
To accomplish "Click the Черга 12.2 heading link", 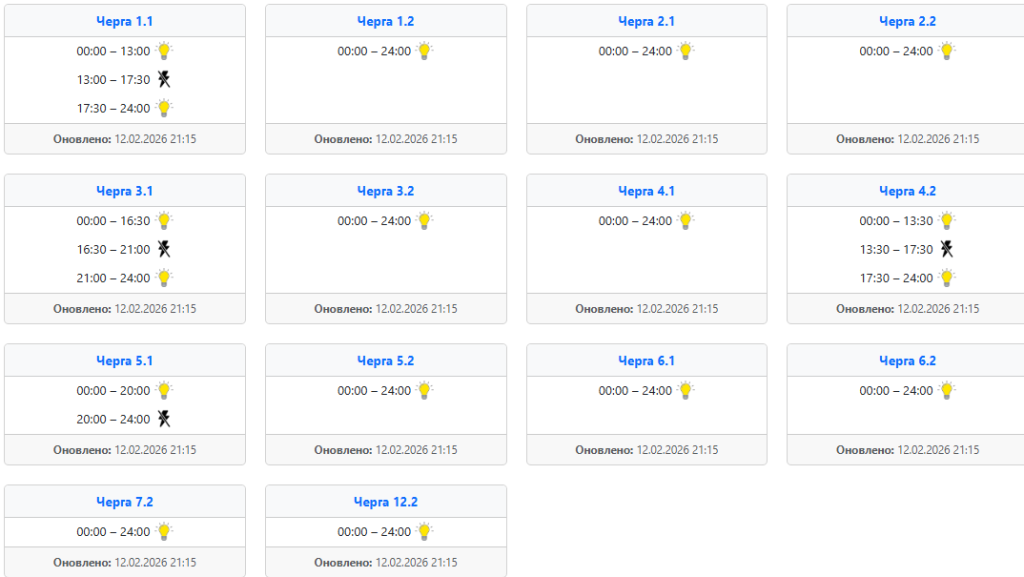I will (x=386, y=502).
